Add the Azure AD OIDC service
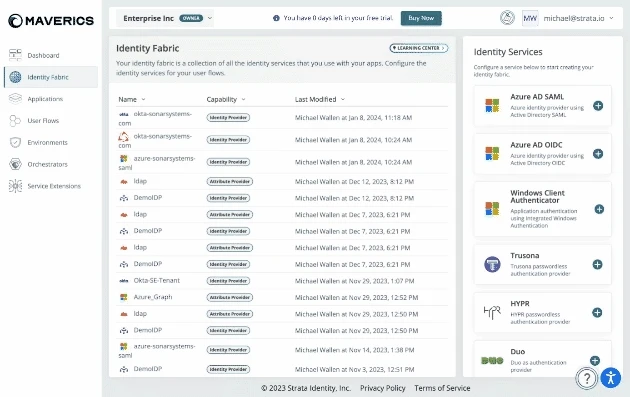630x397 pixels. coord(598,153)
